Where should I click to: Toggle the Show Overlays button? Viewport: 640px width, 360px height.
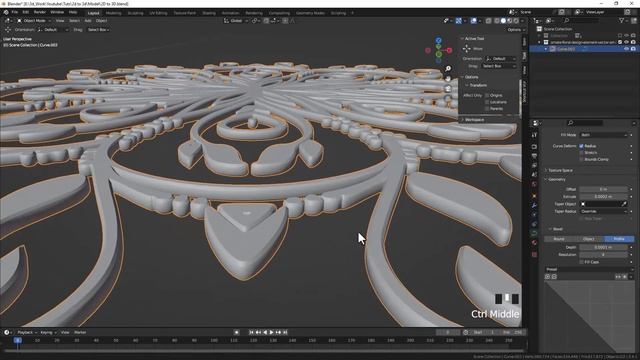coord(473,20)
